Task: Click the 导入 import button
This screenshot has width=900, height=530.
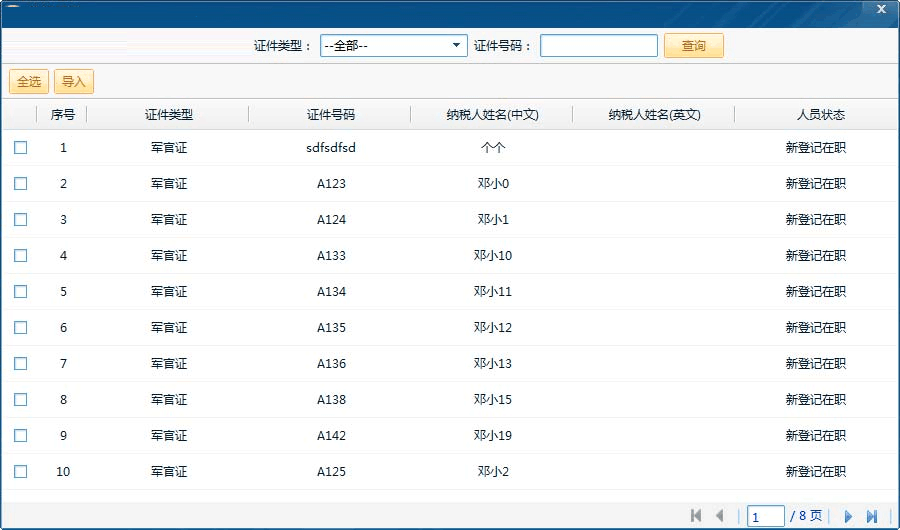Action: [74, 82]
